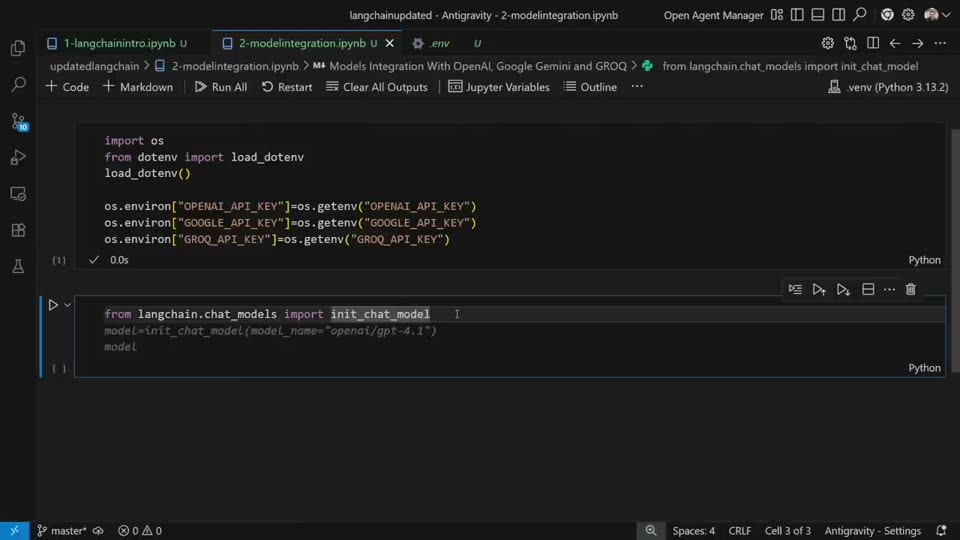This screenshot has height=540, width=960.
Task: Navigate back with left arrow
Action: (895, 43)
